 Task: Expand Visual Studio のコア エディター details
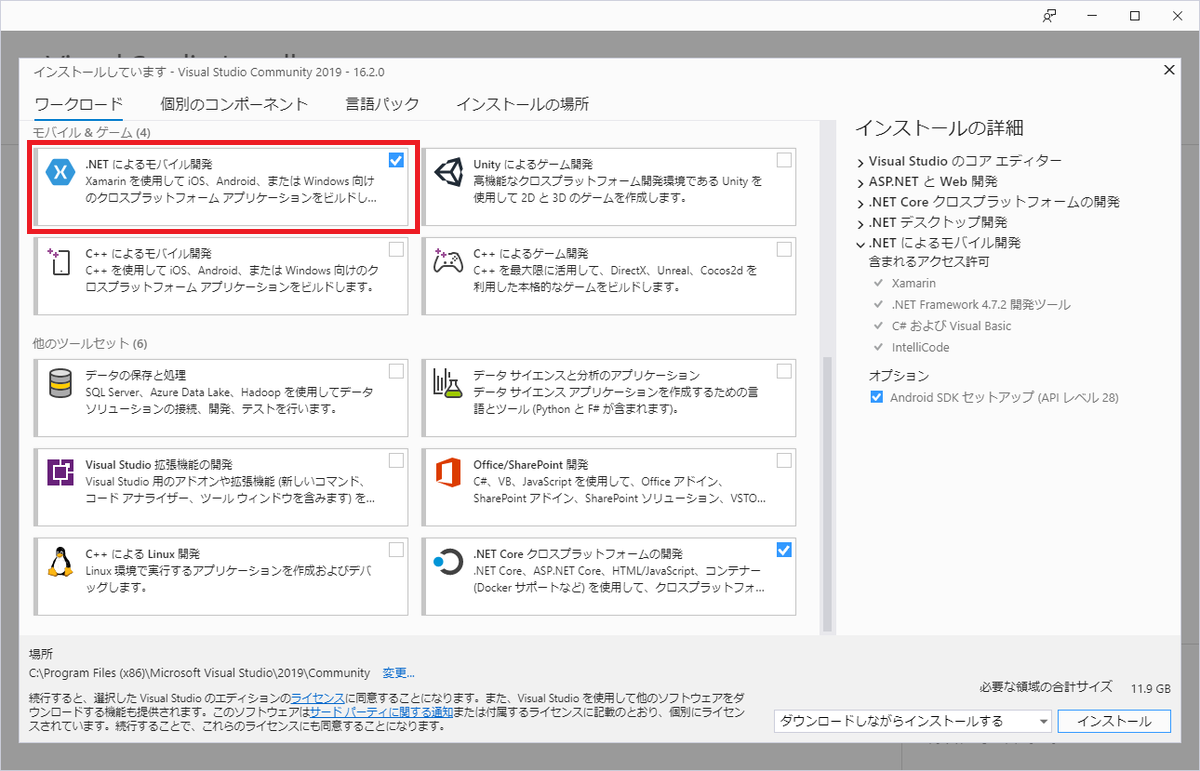pos(860,161)
